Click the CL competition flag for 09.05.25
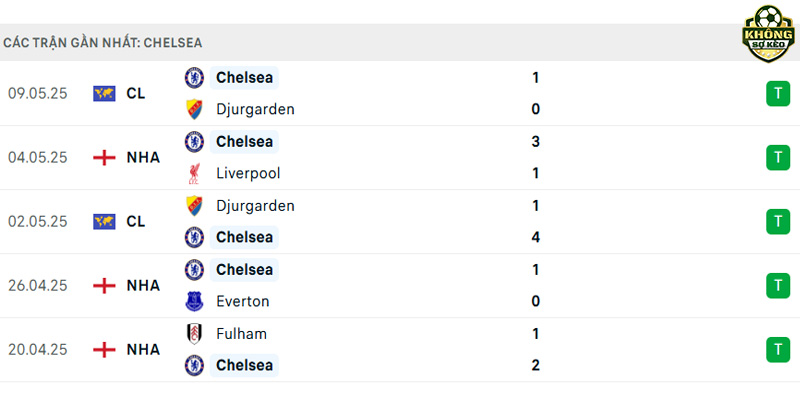 104,93
